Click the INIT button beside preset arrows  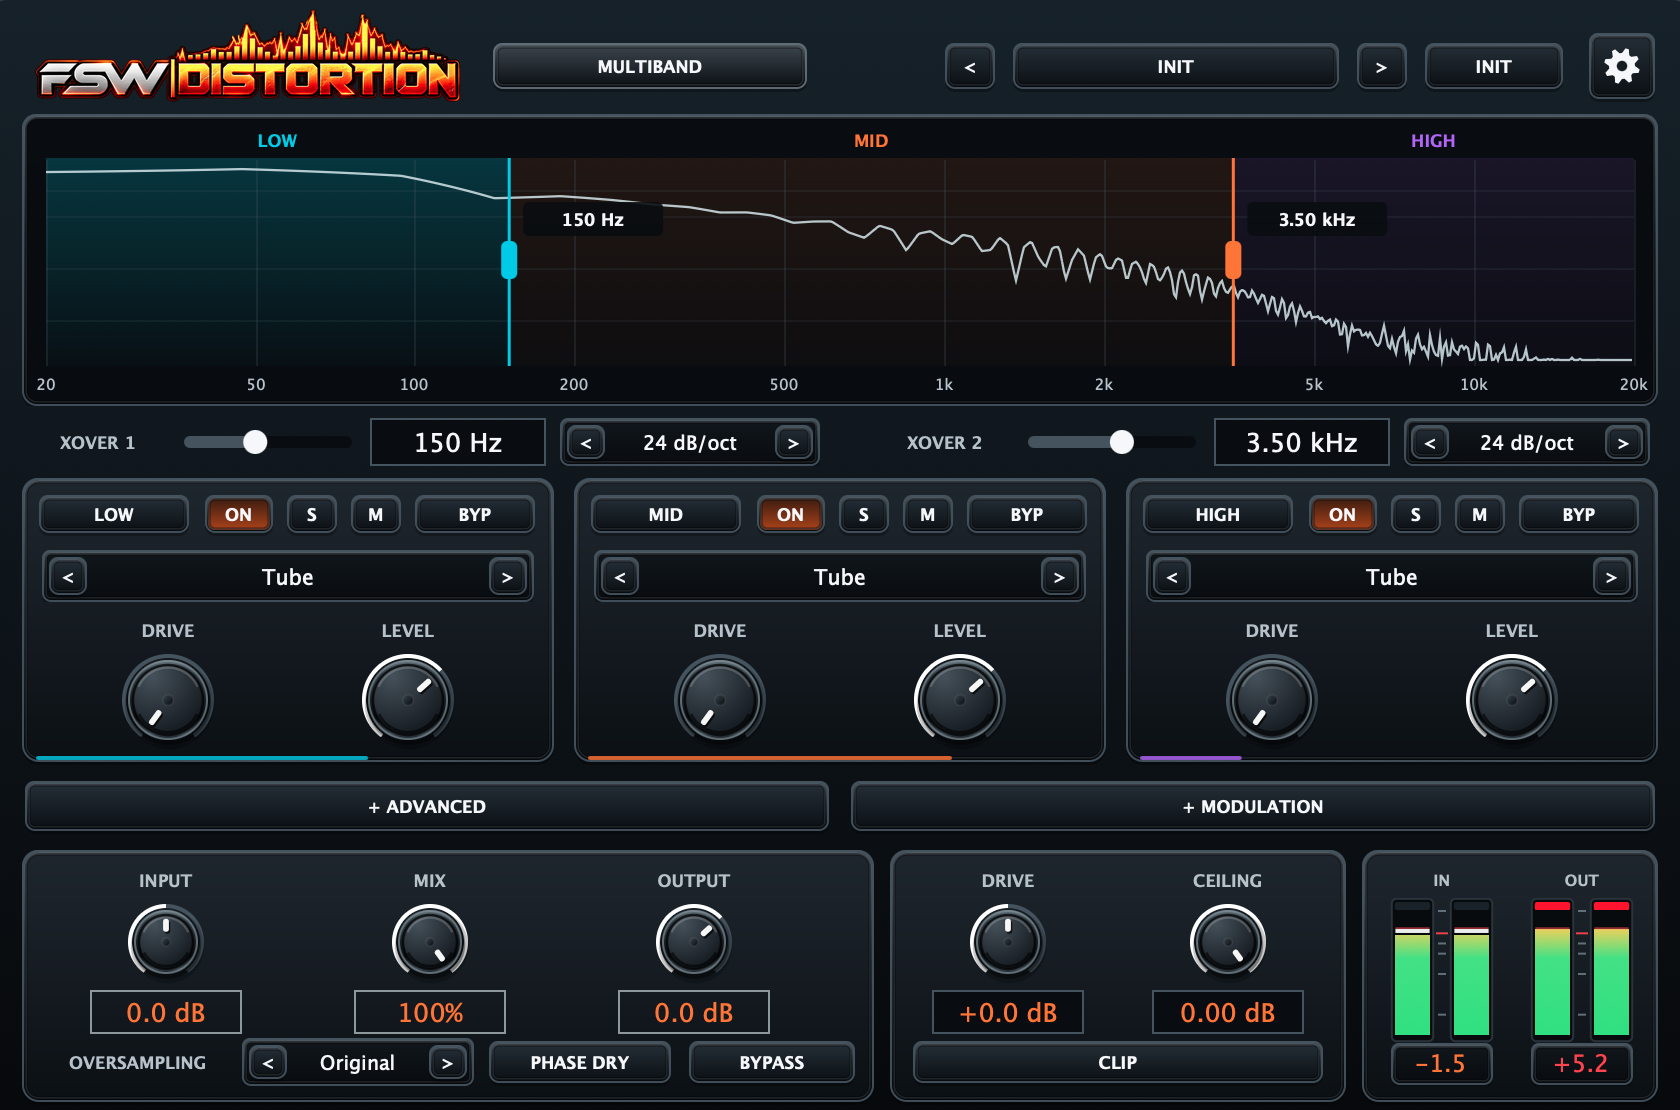(x=1493, y=67)
